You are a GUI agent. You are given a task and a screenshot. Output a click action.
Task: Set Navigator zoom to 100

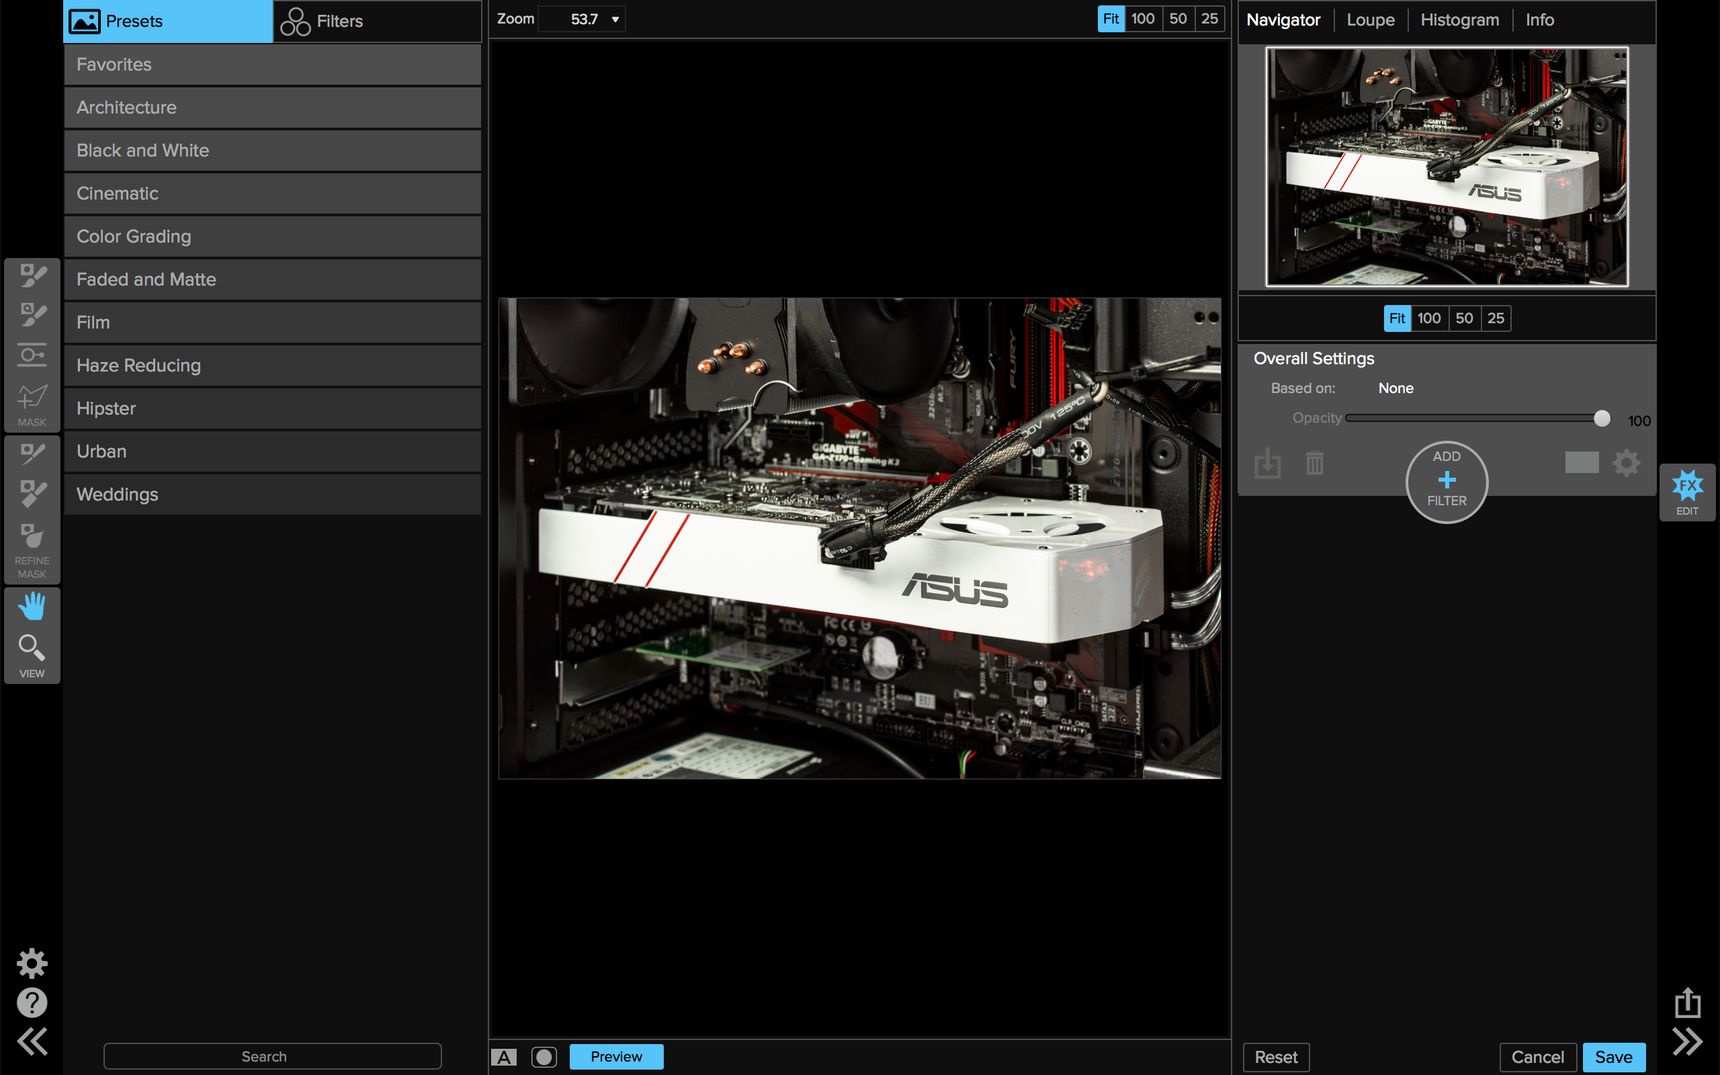(1429, 318)
